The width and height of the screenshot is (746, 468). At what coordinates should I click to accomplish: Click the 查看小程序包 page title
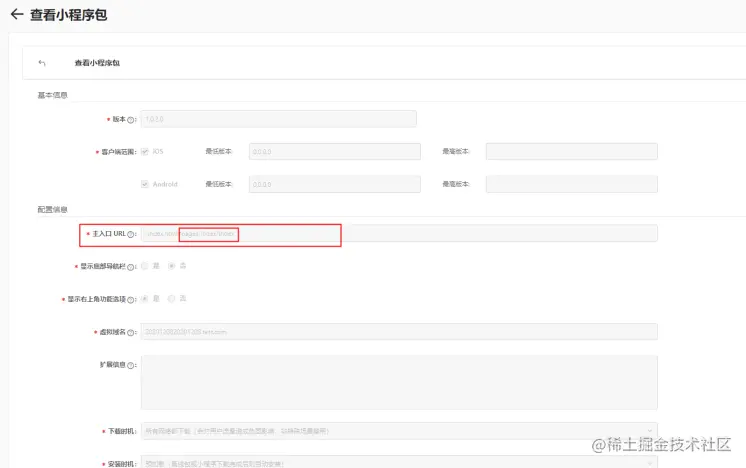(x=69, y=15)
